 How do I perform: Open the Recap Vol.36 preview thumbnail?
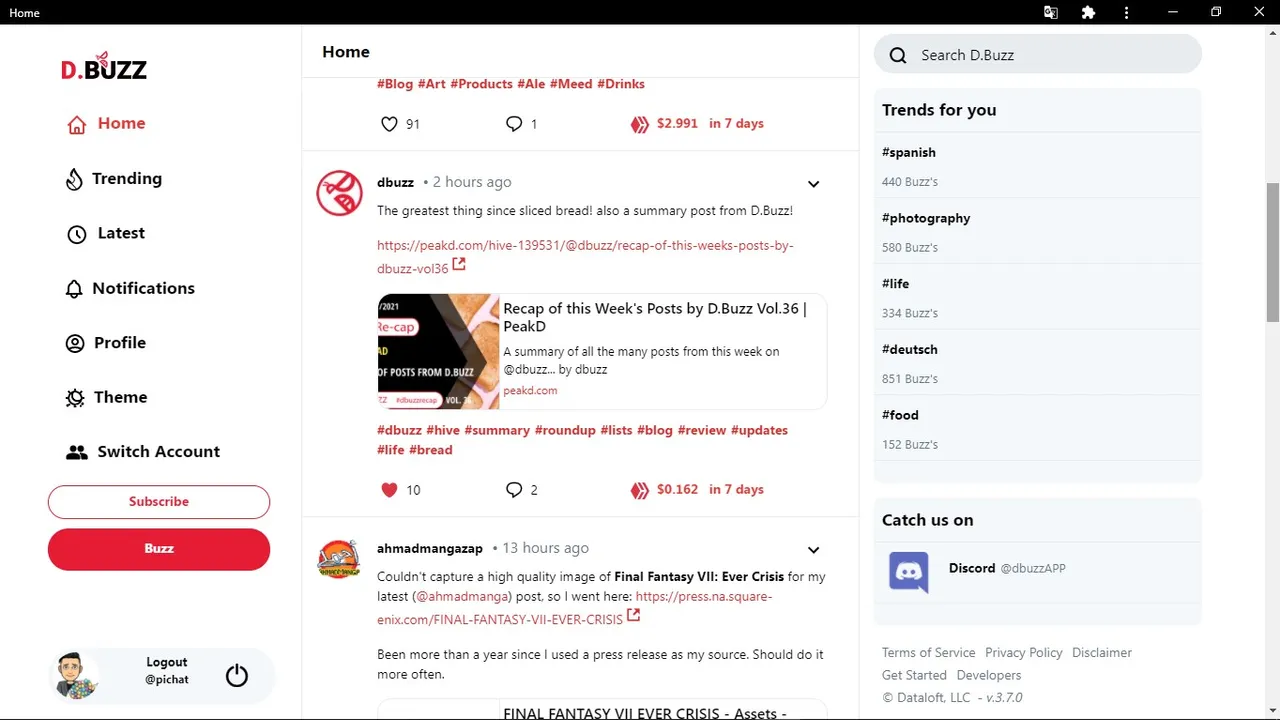pyautogui.click(x=438, y=352)
